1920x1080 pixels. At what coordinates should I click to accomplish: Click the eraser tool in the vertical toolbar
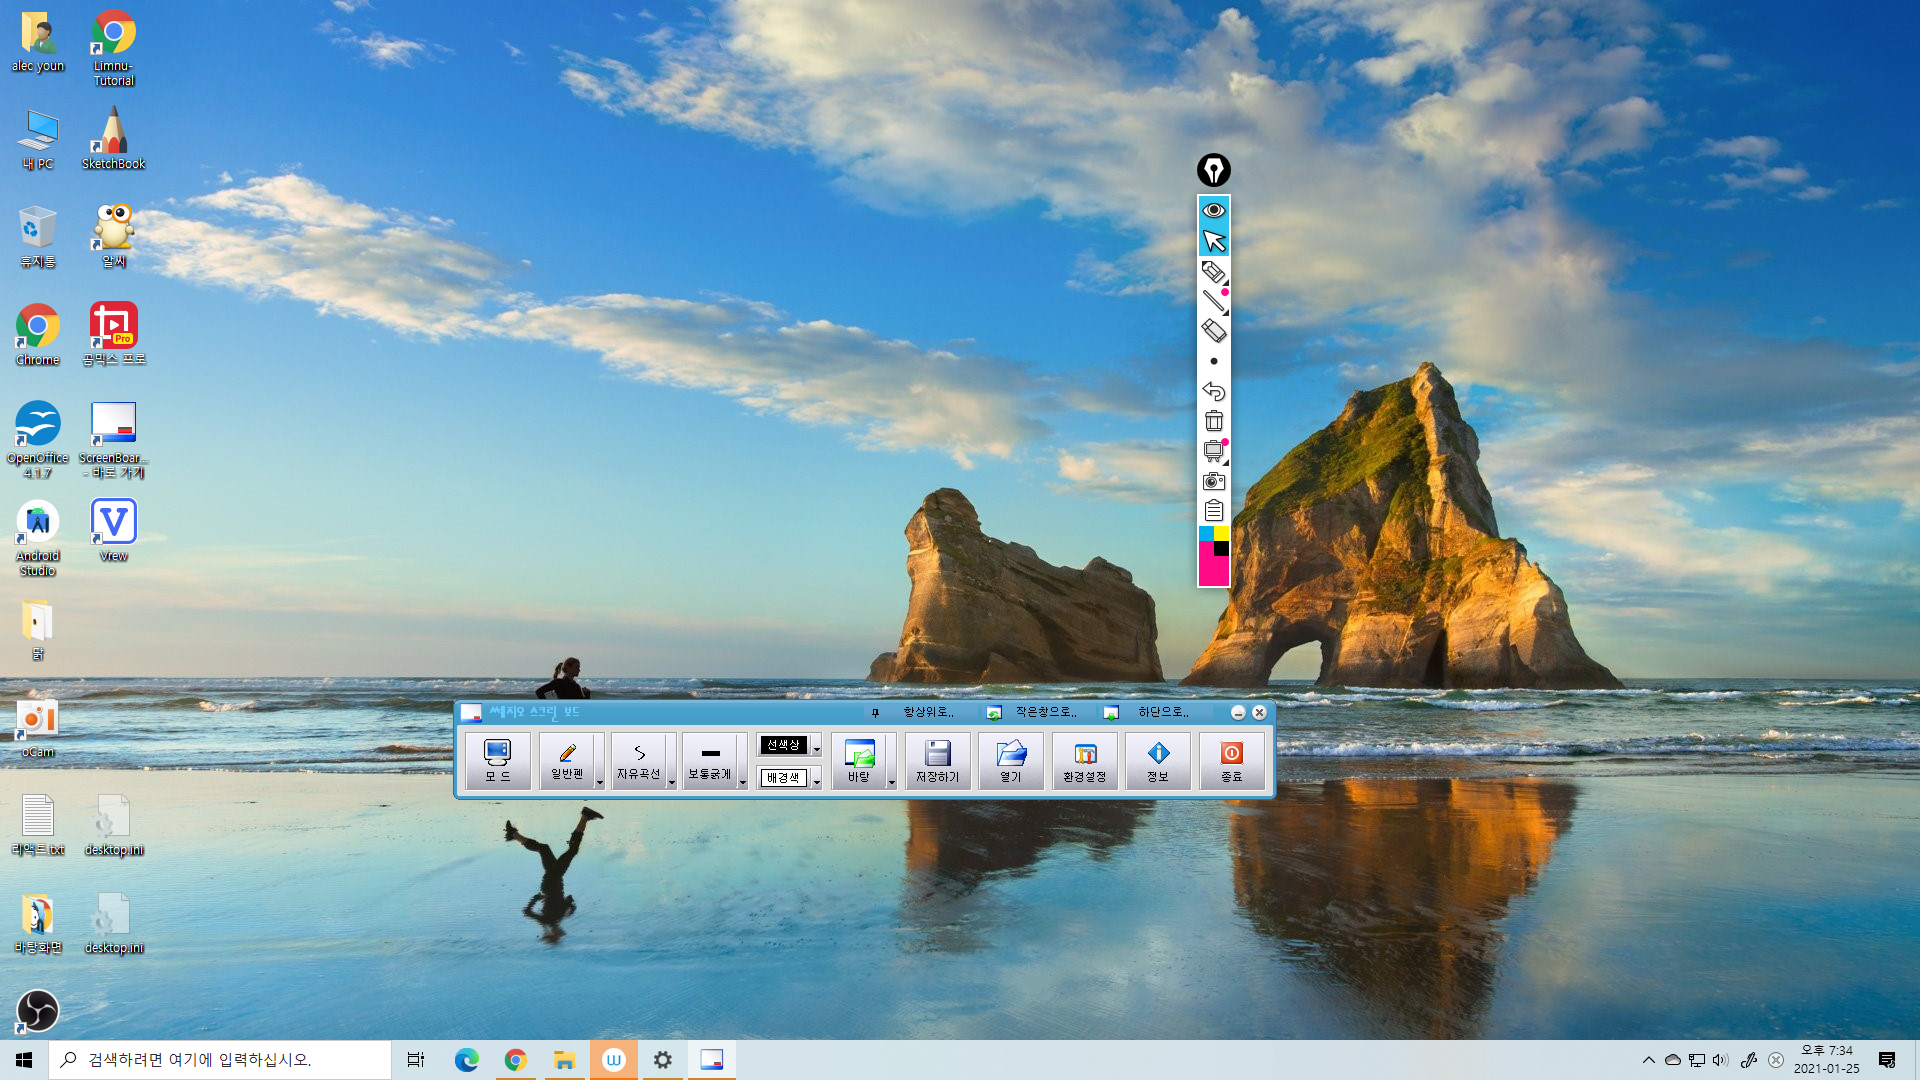click(x=1213, y=331)
